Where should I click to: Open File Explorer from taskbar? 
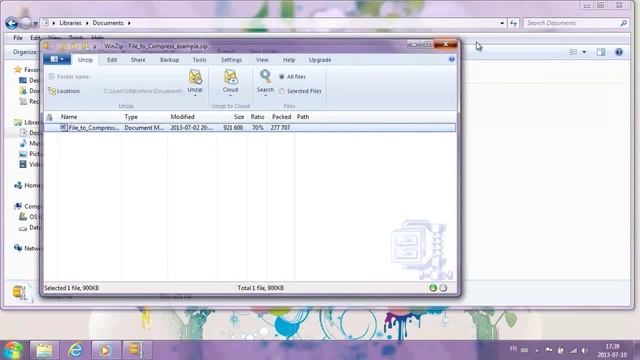click(x=44, y=350)
